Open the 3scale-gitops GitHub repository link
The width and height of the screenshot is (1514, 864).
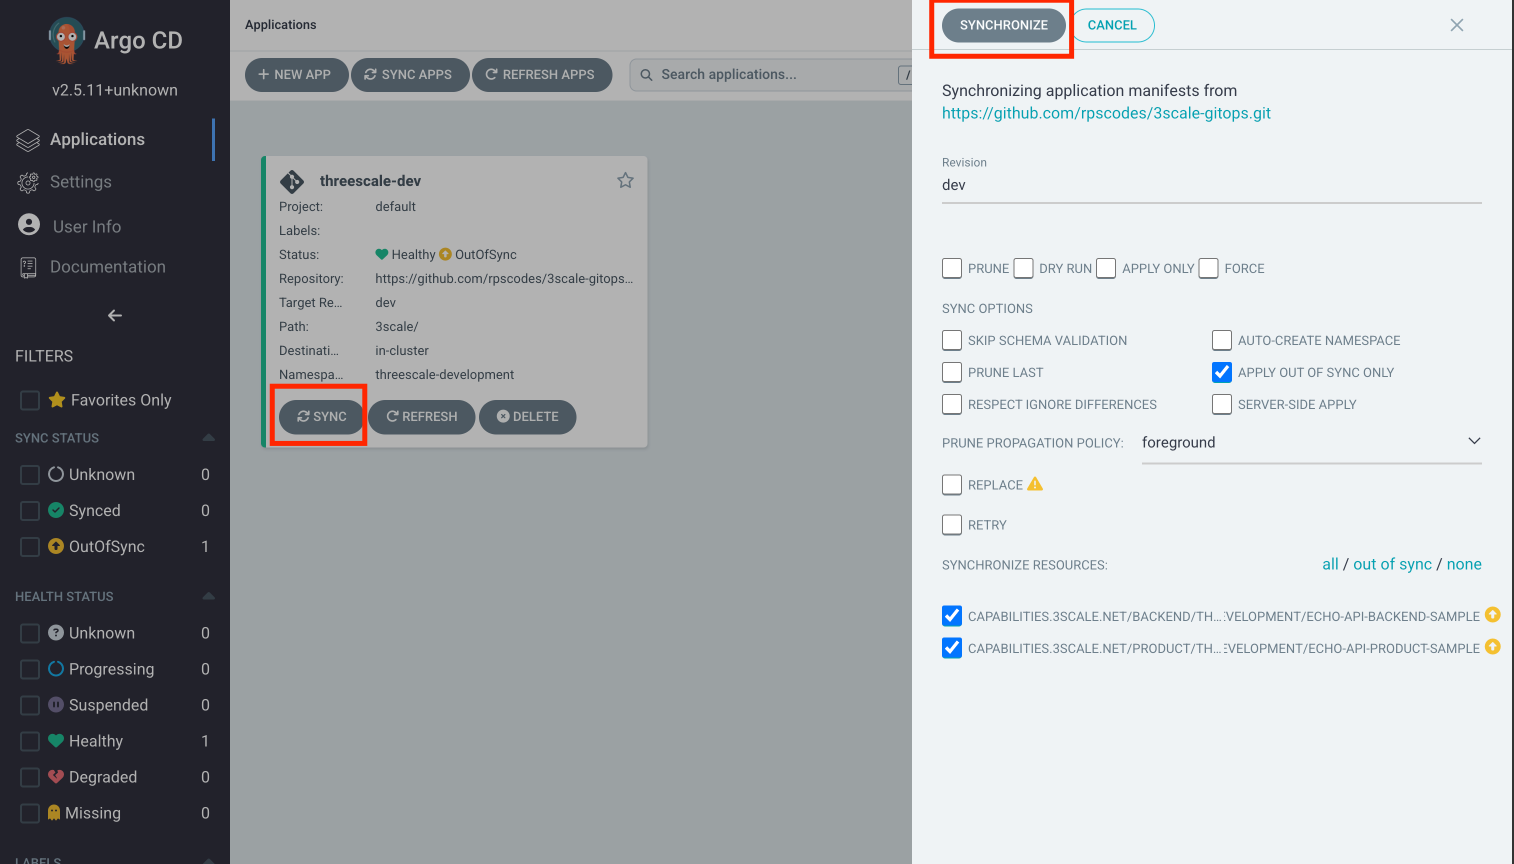coord(1106,113)
